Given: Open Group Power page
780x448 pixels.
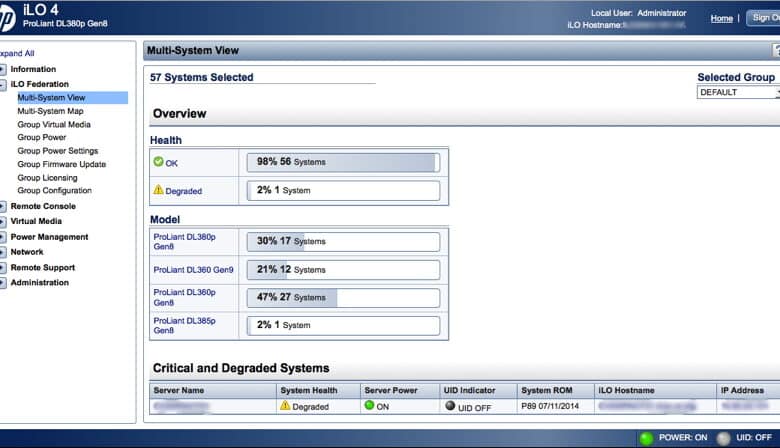Looking at the screenshot, I should point(41,137).
